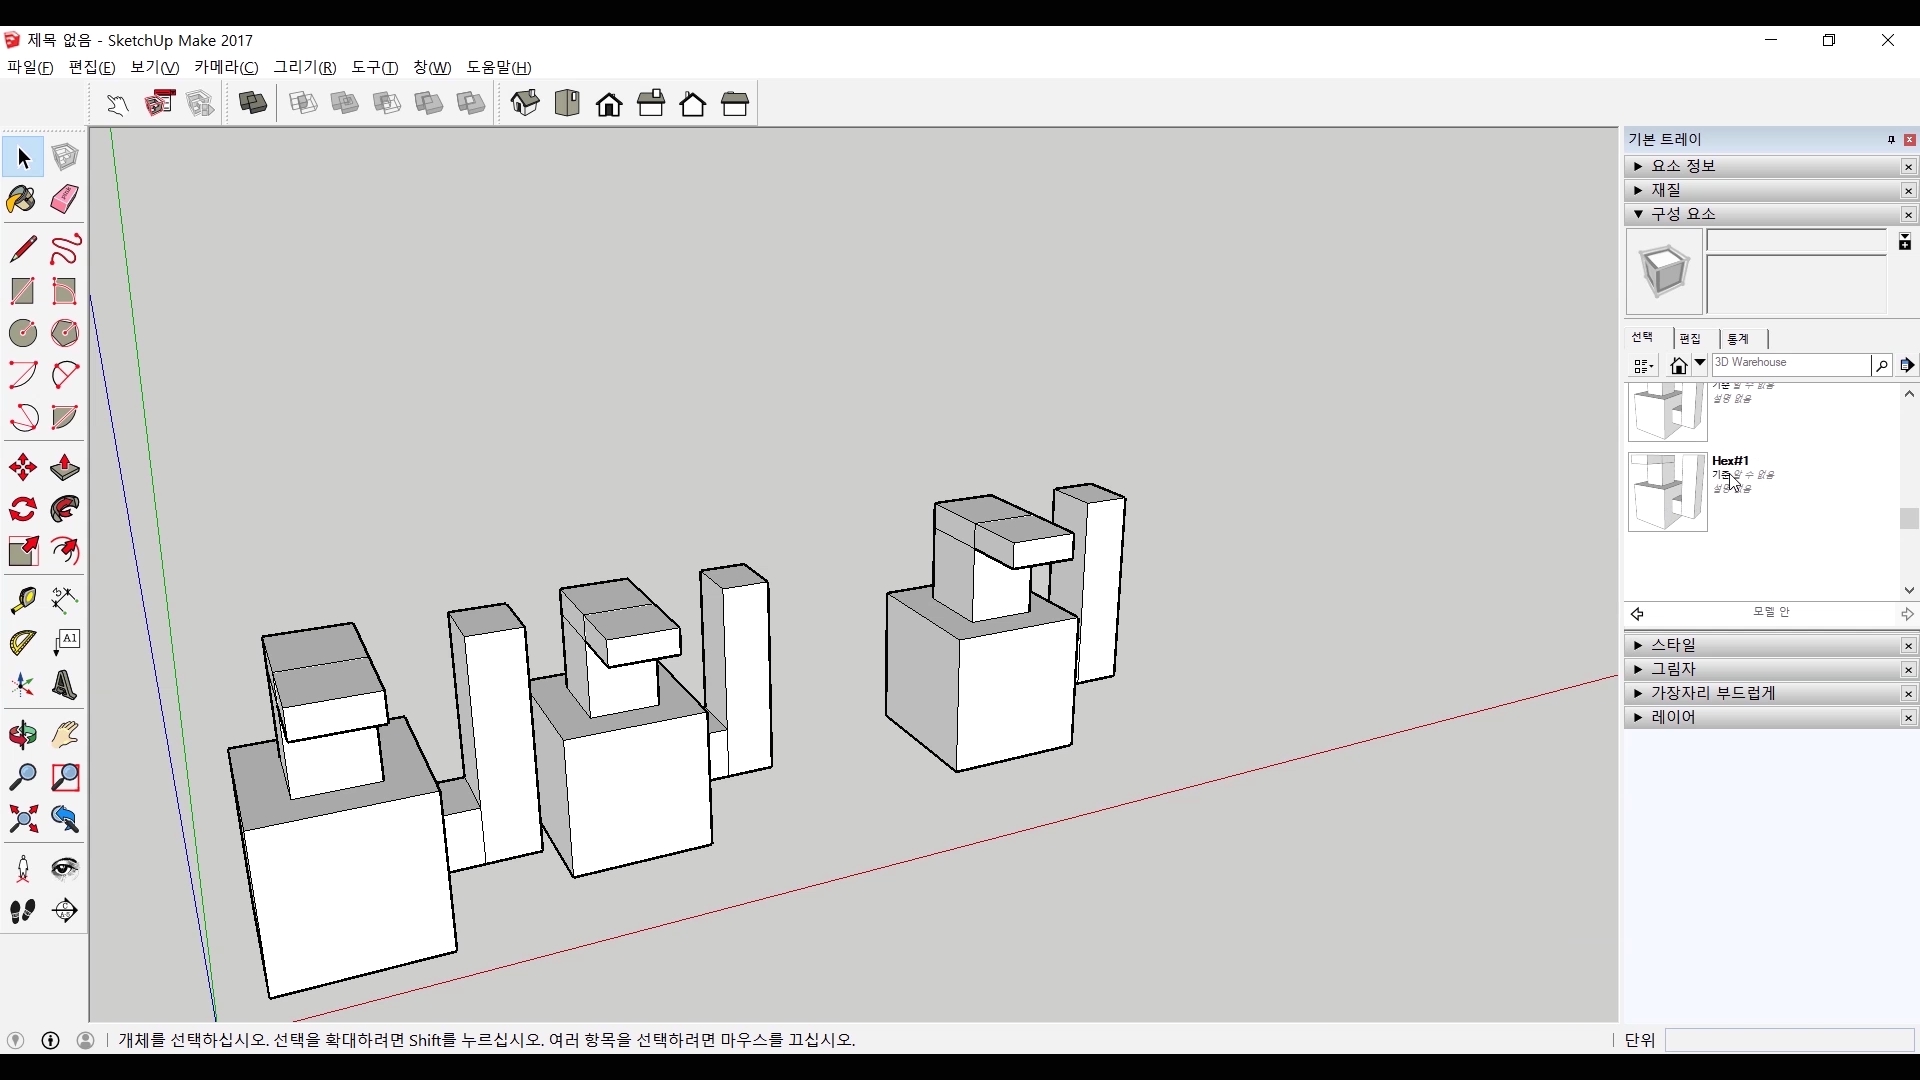This screenshot has width=1920, height=1080.
Task: Pin the default tray panel
Action: pos(1891,140)
